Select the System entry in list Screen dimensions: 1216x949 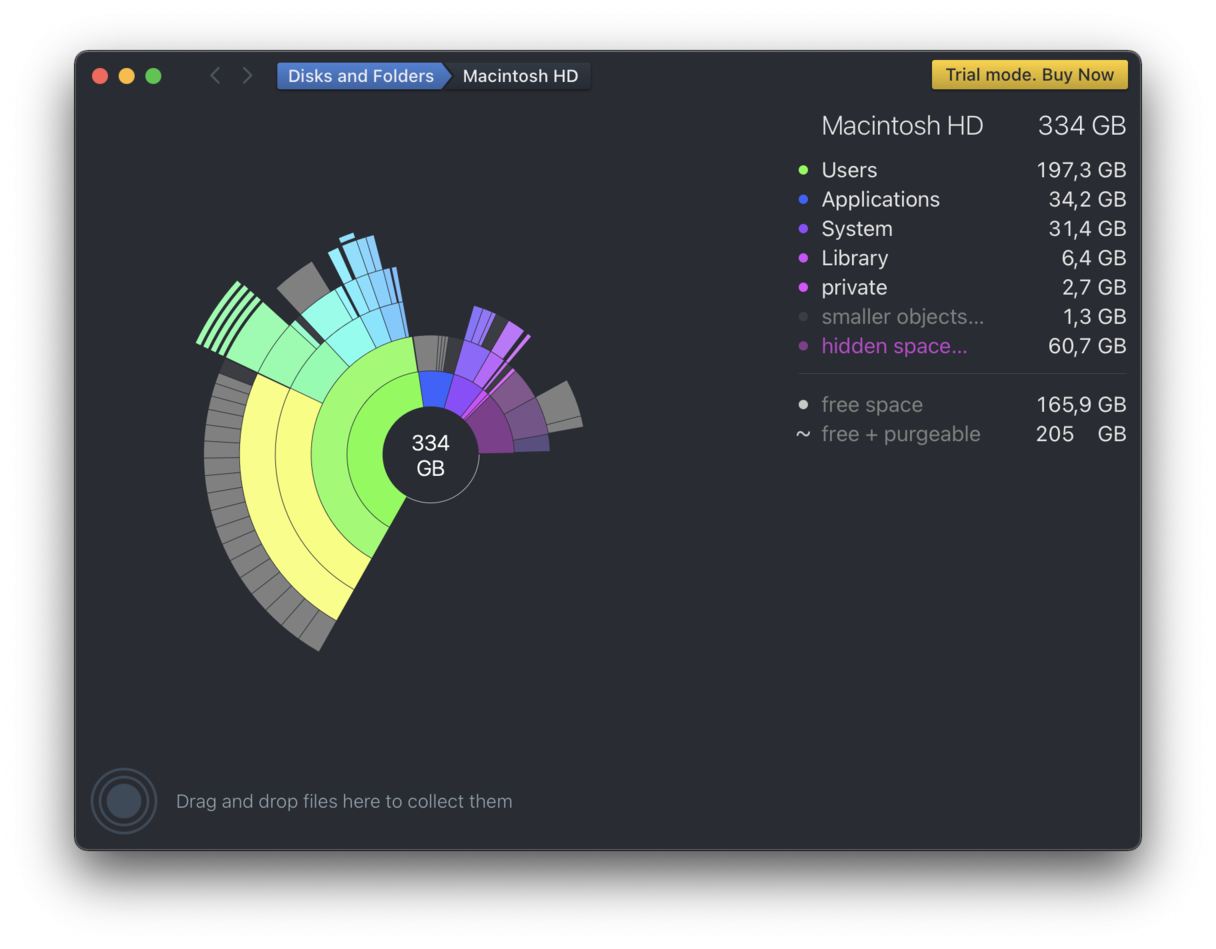point(856,229)
